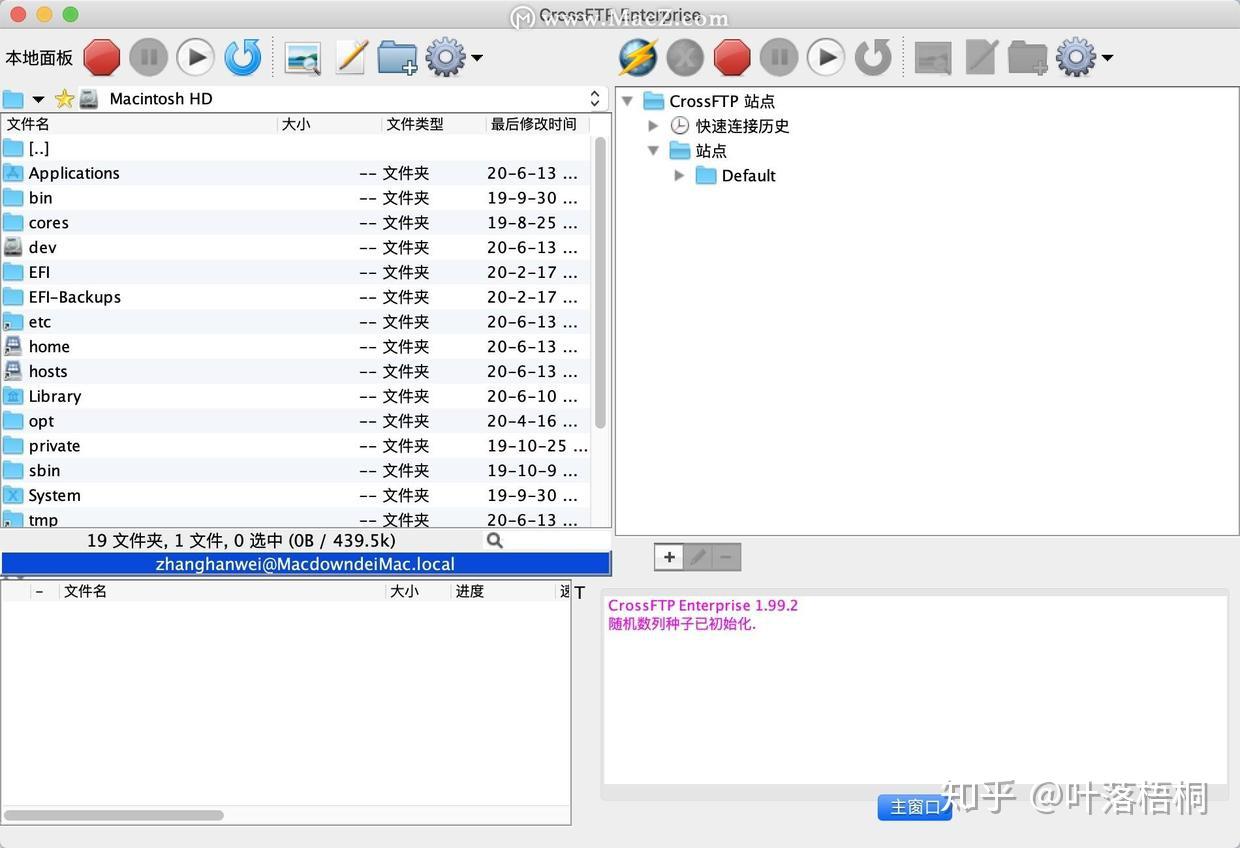This screenshot has height=848, width=1240.
Task: Click the + button to add a site
Action: pyautogui.click(x=668, y=557)
